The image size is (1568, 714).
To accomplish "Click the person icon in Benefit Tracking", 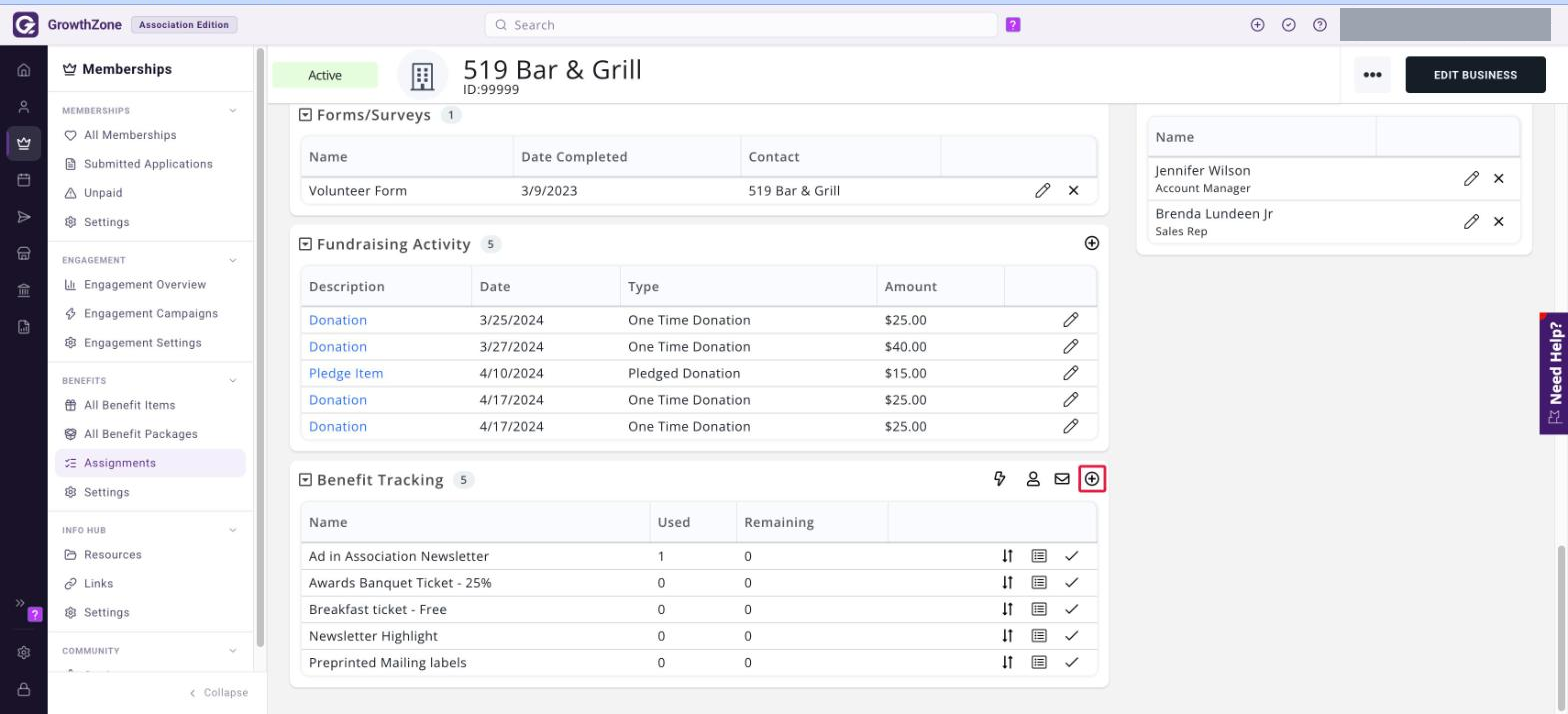I will pos(1033,480).
